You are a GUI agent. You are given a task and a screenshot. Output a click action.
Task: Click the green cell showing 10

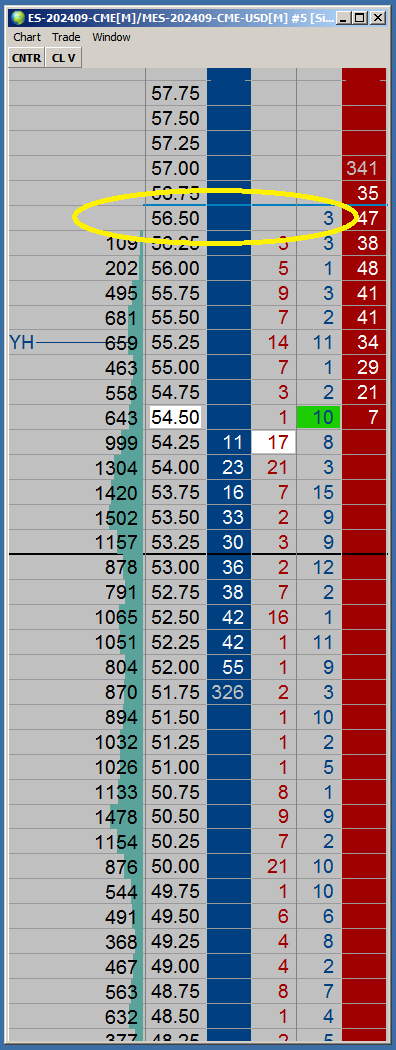(x=319, y=417)
